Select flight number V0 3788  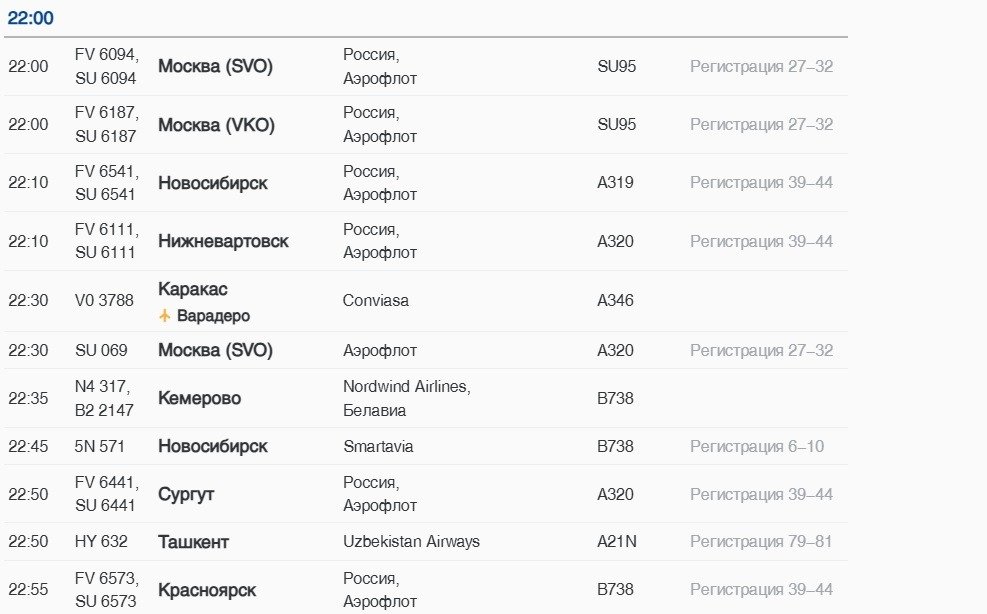(104, 301)
